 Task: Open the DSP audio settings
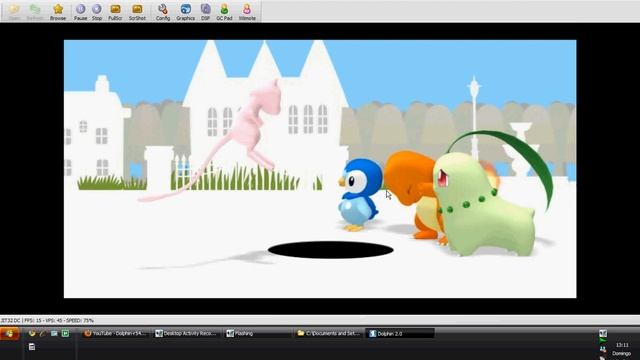[x=205, y=11]
